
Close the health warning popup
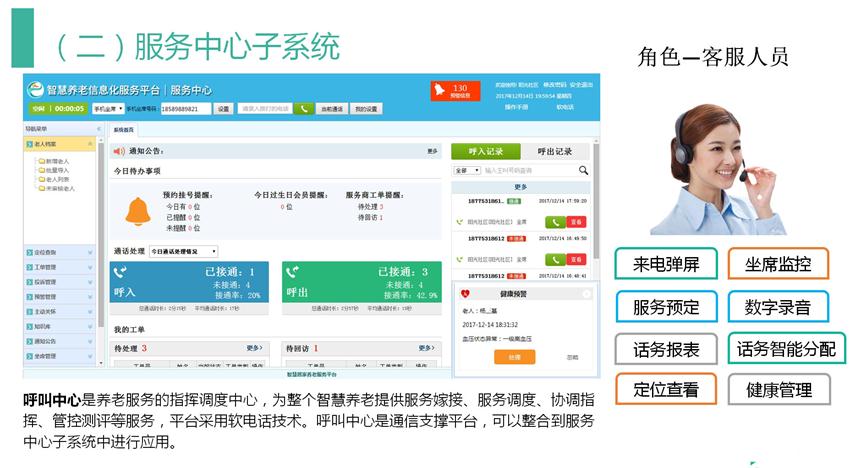[586, 294]
